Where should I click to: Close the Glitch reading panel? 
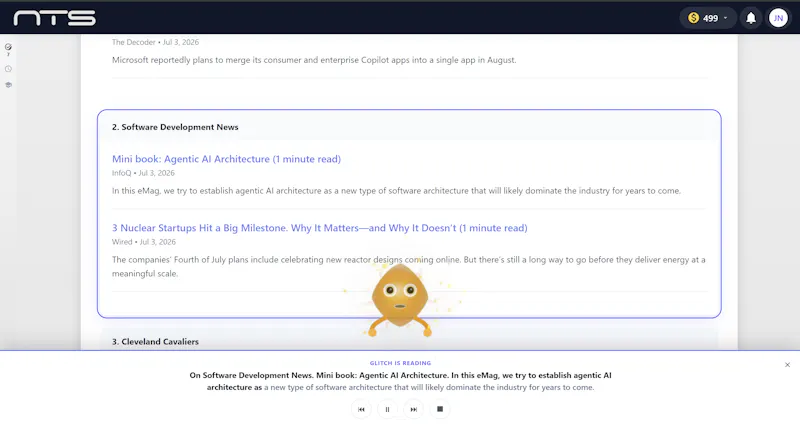click(787, 365)
